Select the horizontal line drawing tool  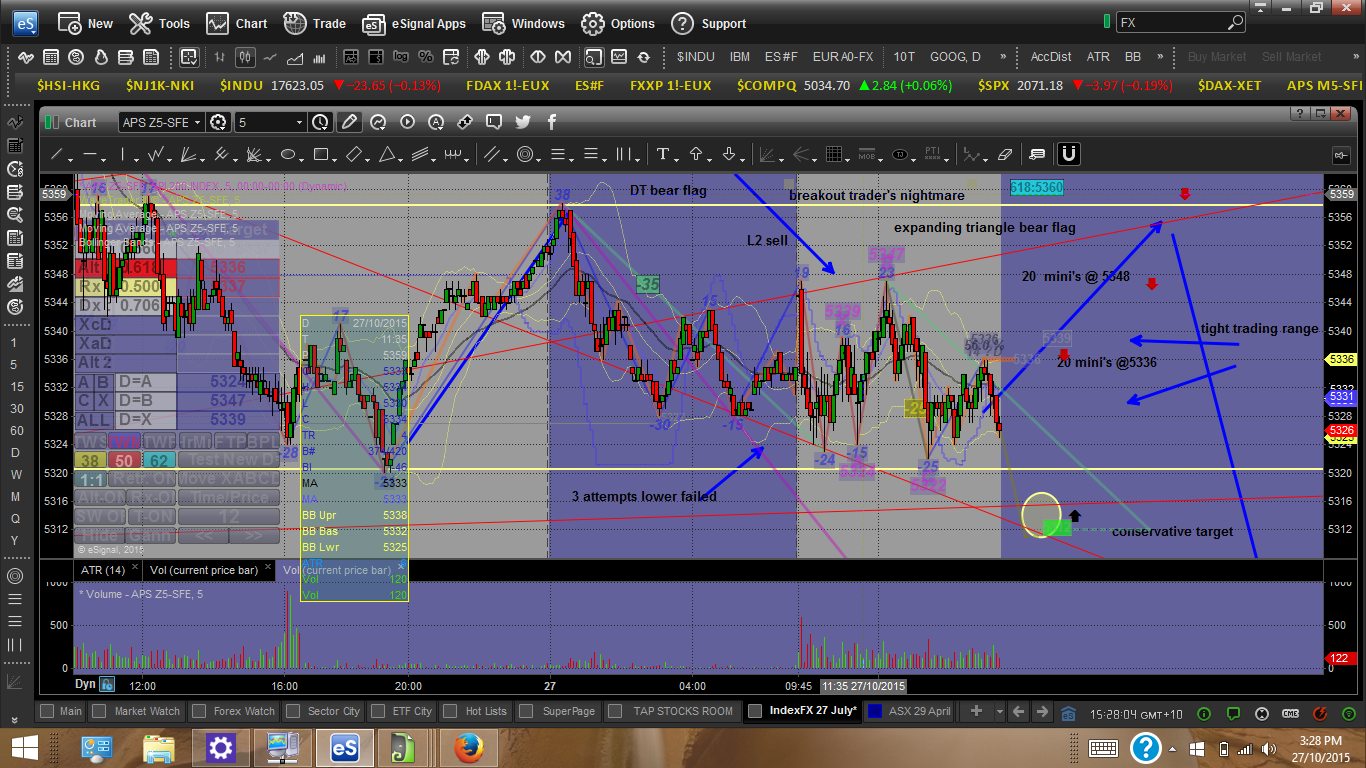point(91,155)
